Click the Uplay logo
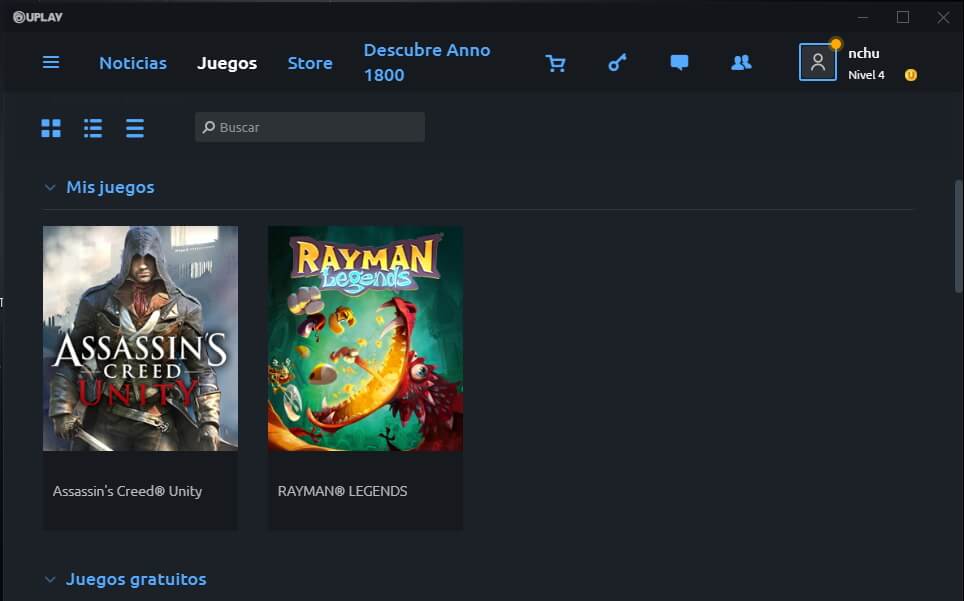Image resolution: width=964 pixels, height=601 pixels. pos(38,17)
